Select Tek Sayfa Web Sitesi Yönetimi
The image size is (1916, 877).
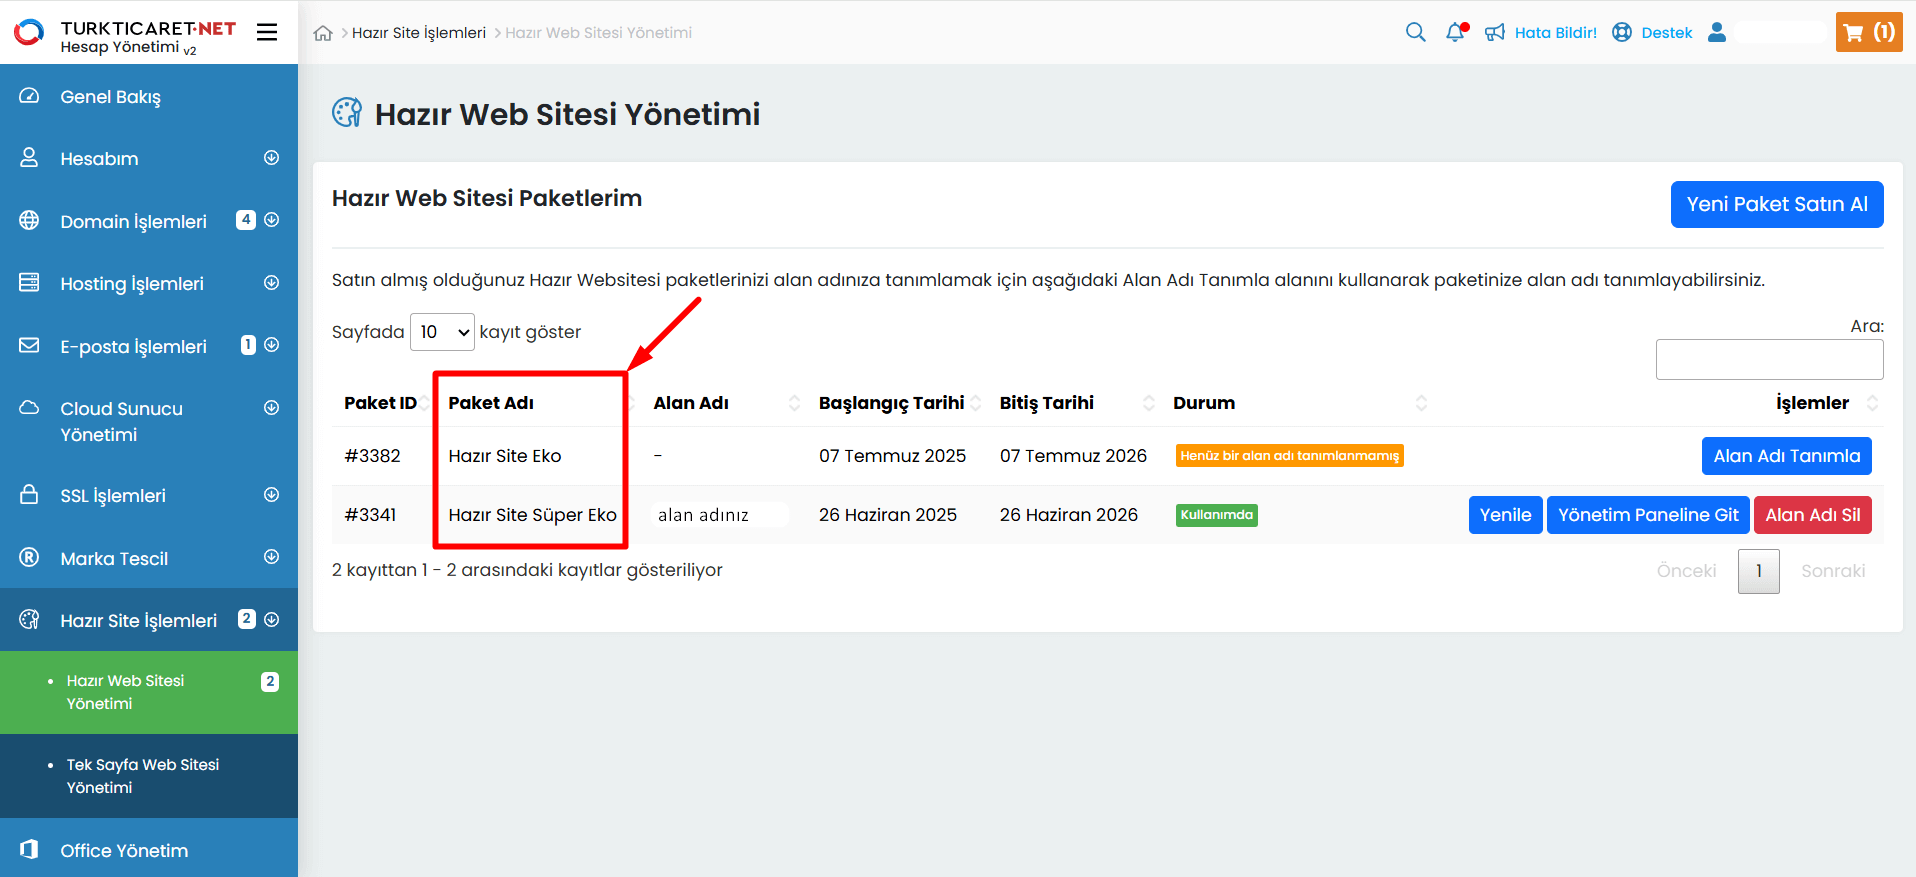149,776
